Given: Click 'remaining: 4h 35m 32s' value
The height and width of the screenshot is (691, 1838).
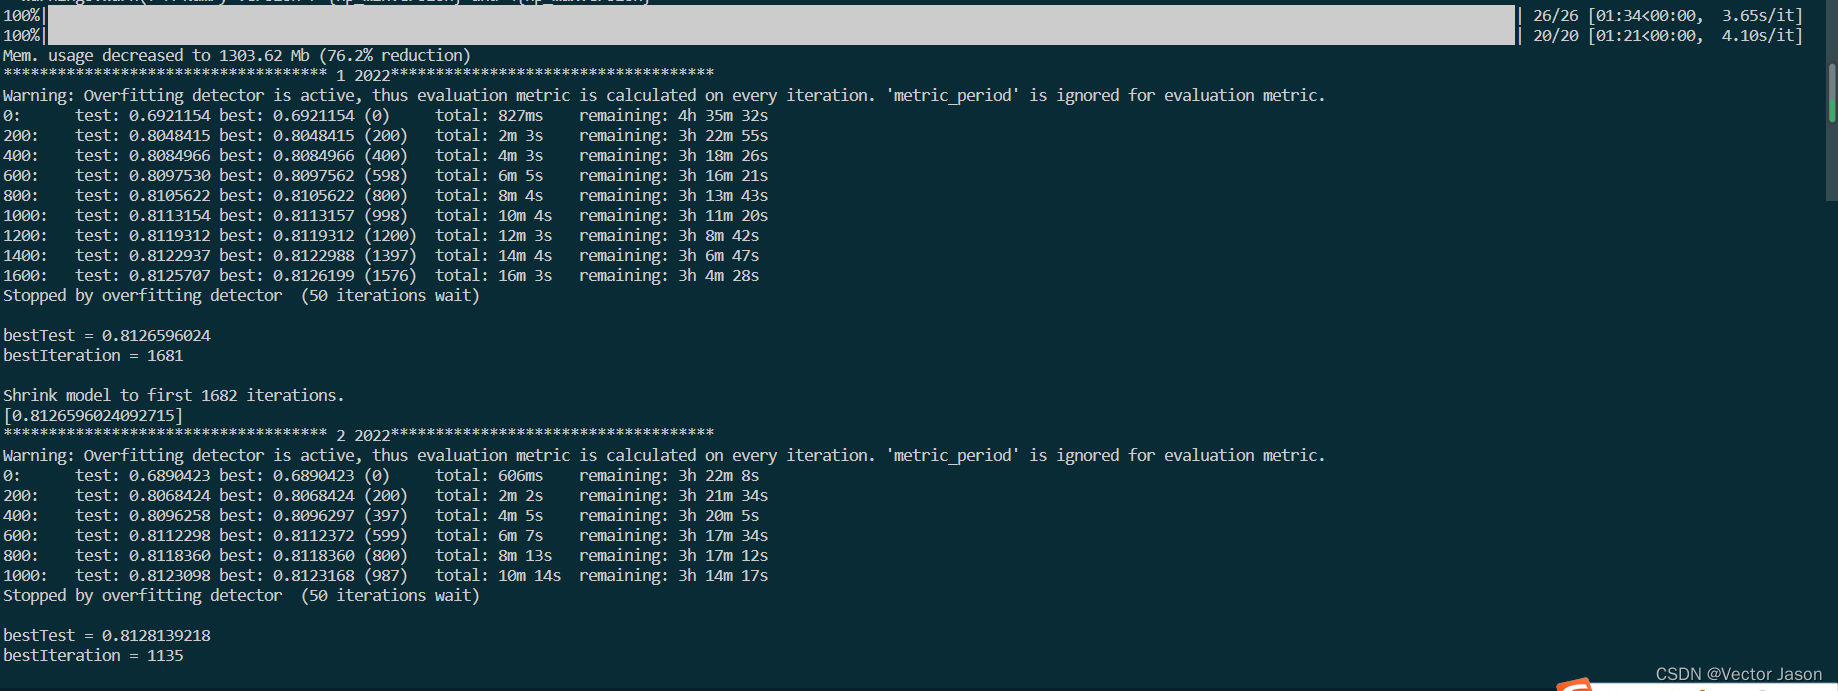Looking at the screenshot, I should coord(674,115).
